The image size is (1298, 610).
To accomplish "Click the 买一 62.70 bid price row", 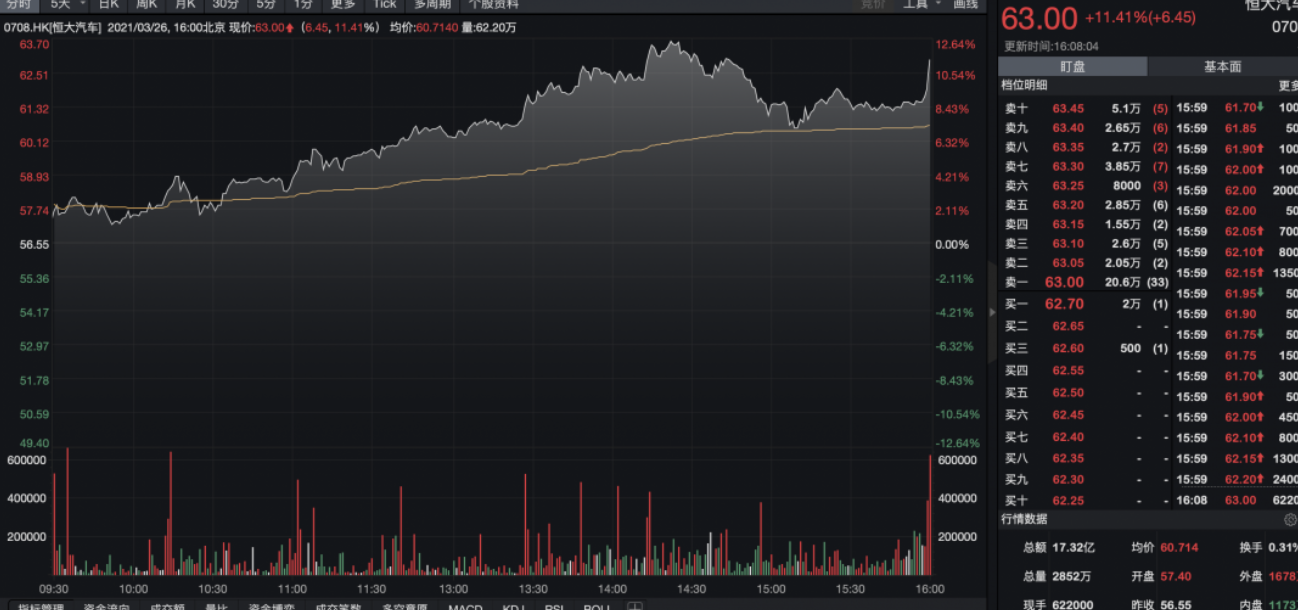I will click(1086, 304).
